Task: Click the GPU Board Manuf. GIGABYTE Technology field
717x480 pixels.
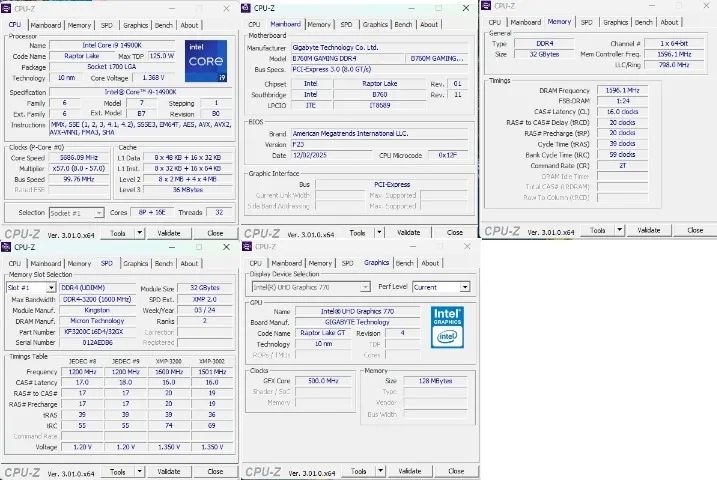Action: pyautogui.click(x=357, y=322)
